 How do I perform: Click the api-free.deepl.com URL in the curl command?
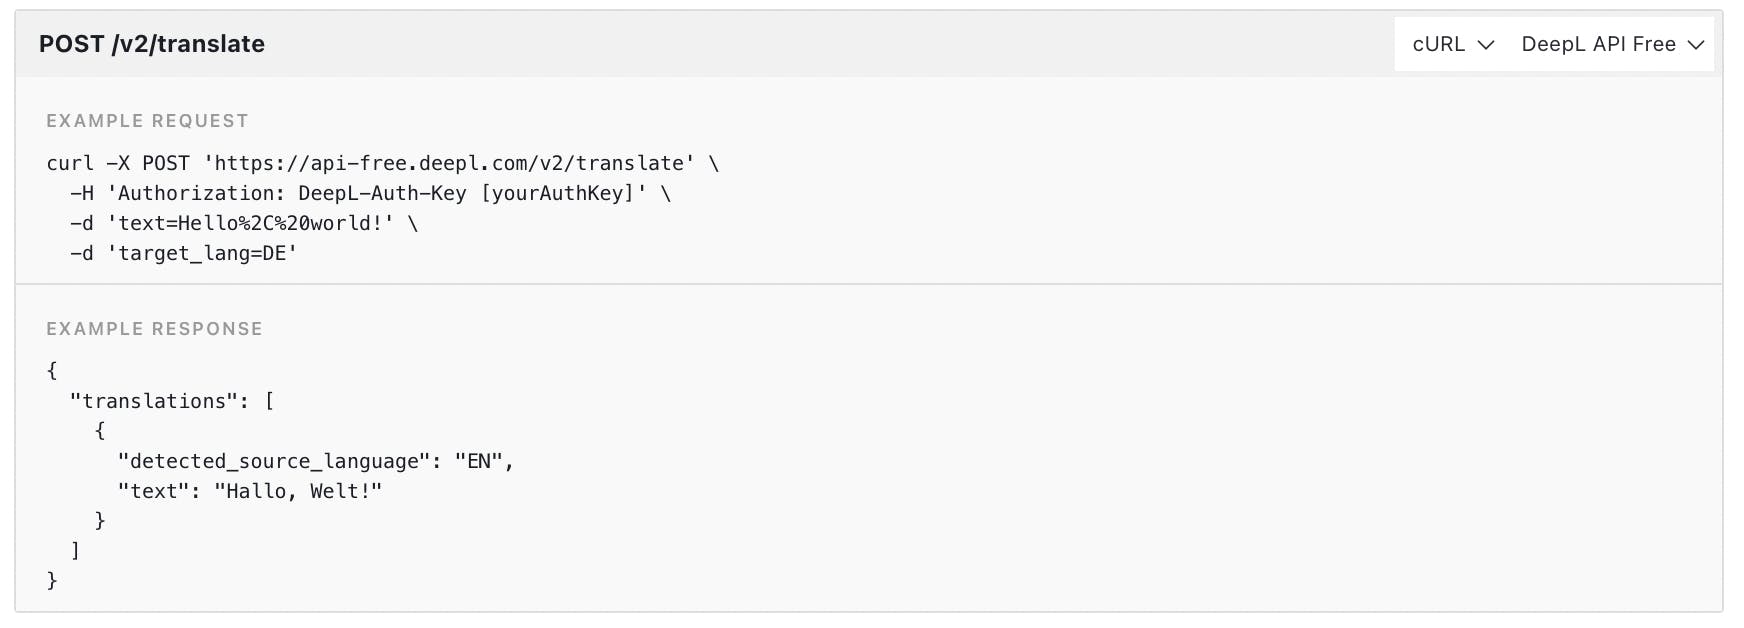(449, 163)
